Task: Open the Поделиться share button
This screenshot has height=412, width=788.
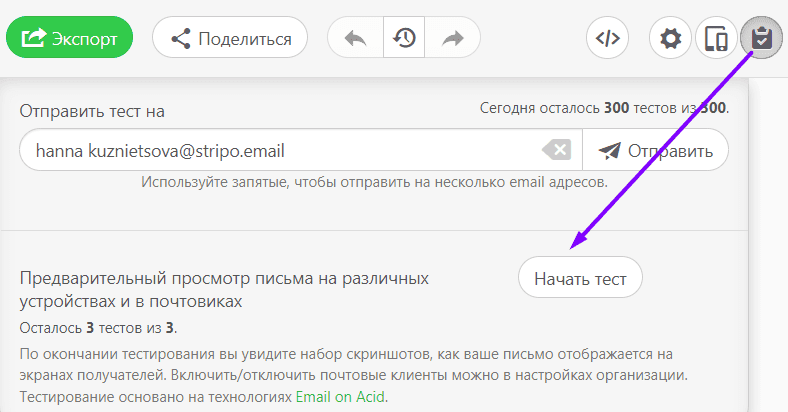Action: pos(230,38)
